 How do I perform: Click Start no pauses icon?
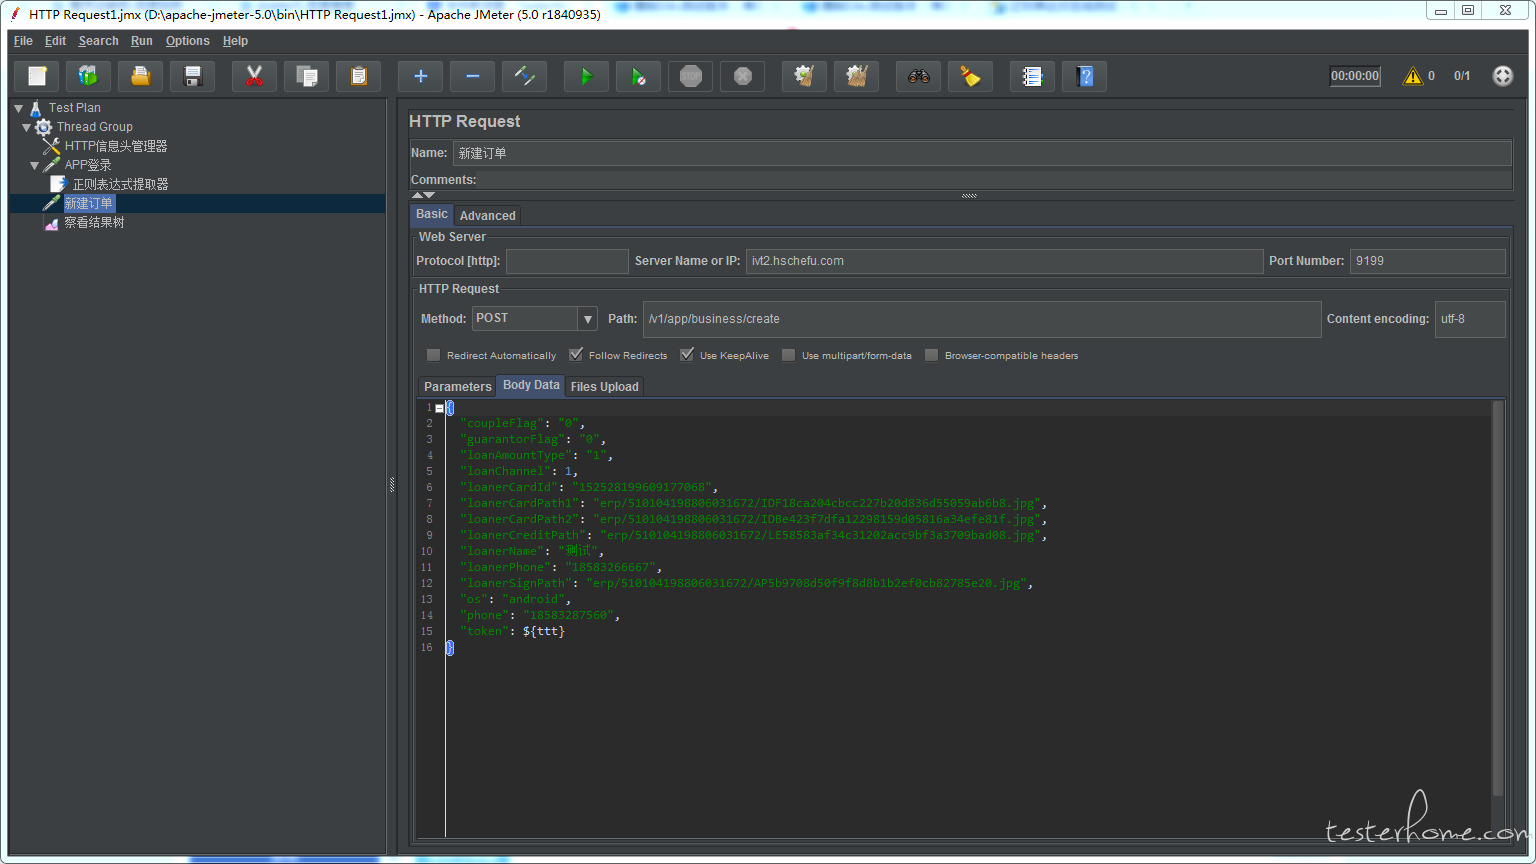point(638,76)
